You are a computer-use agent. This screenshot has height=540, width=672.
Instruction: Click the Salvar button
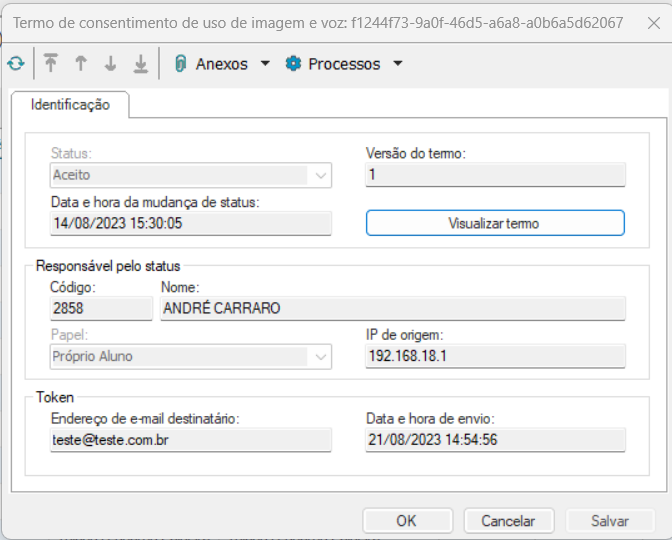tap(610, 521)
